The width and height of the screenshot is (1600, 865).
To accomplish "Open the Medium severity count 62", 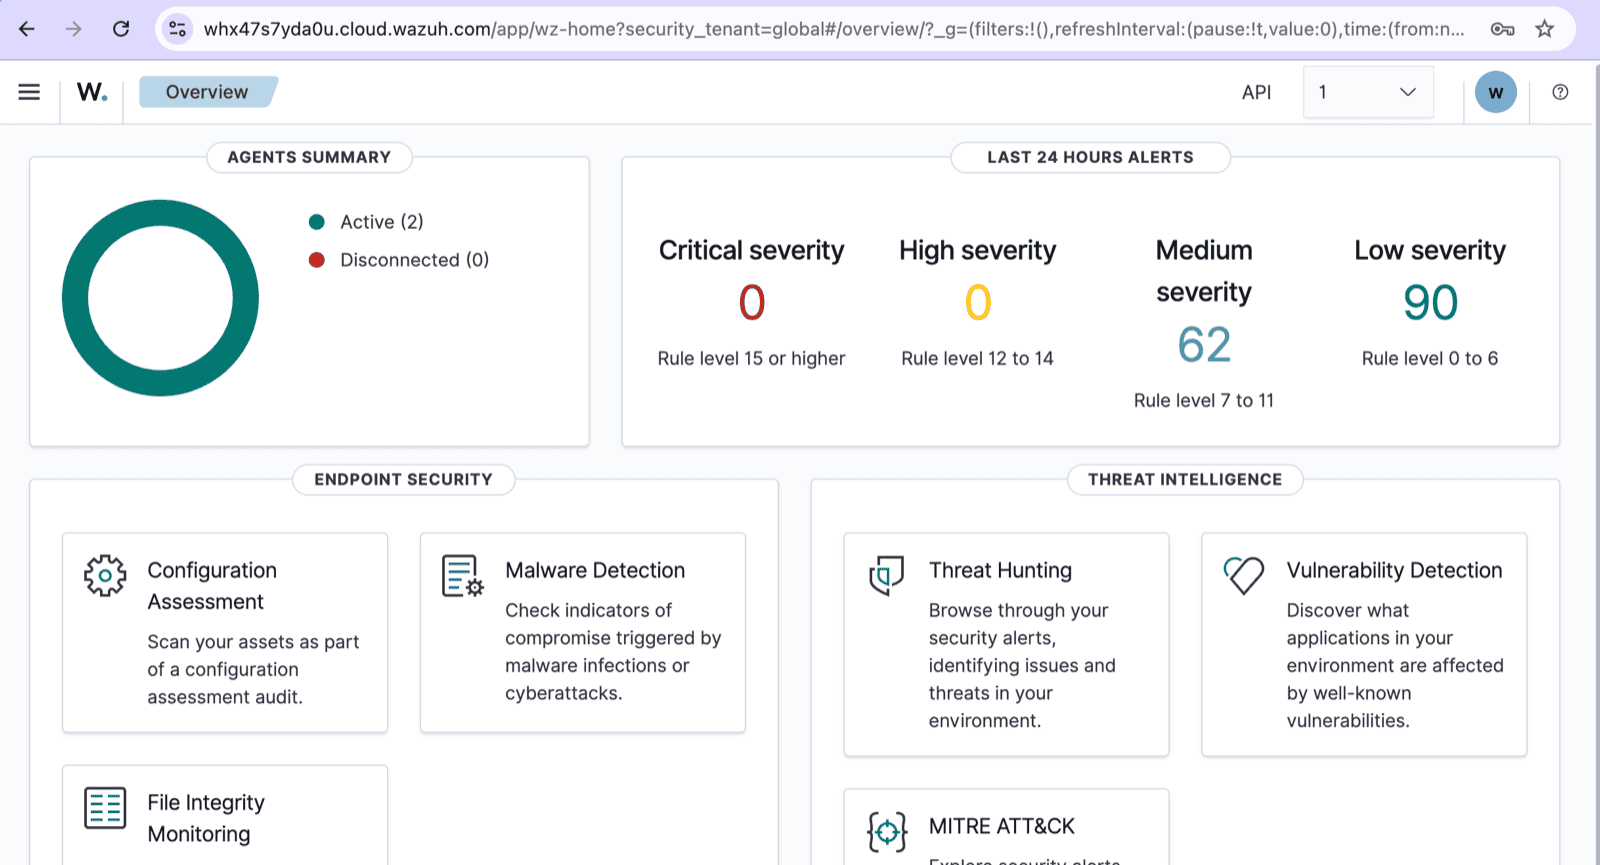I will point(1204,345).
